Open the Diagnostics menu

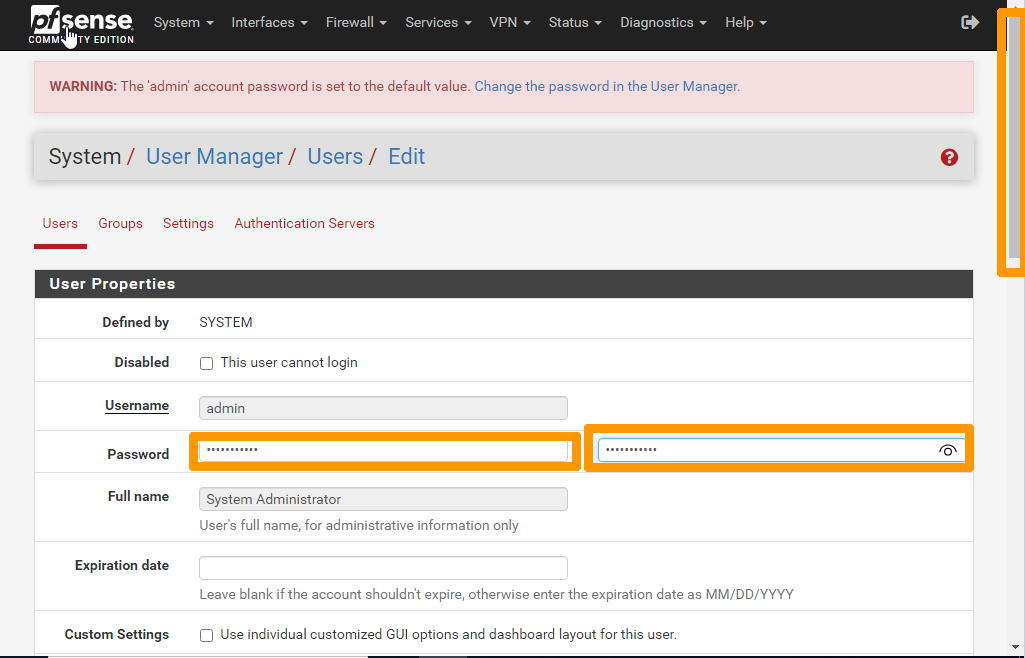pos(663,22)
